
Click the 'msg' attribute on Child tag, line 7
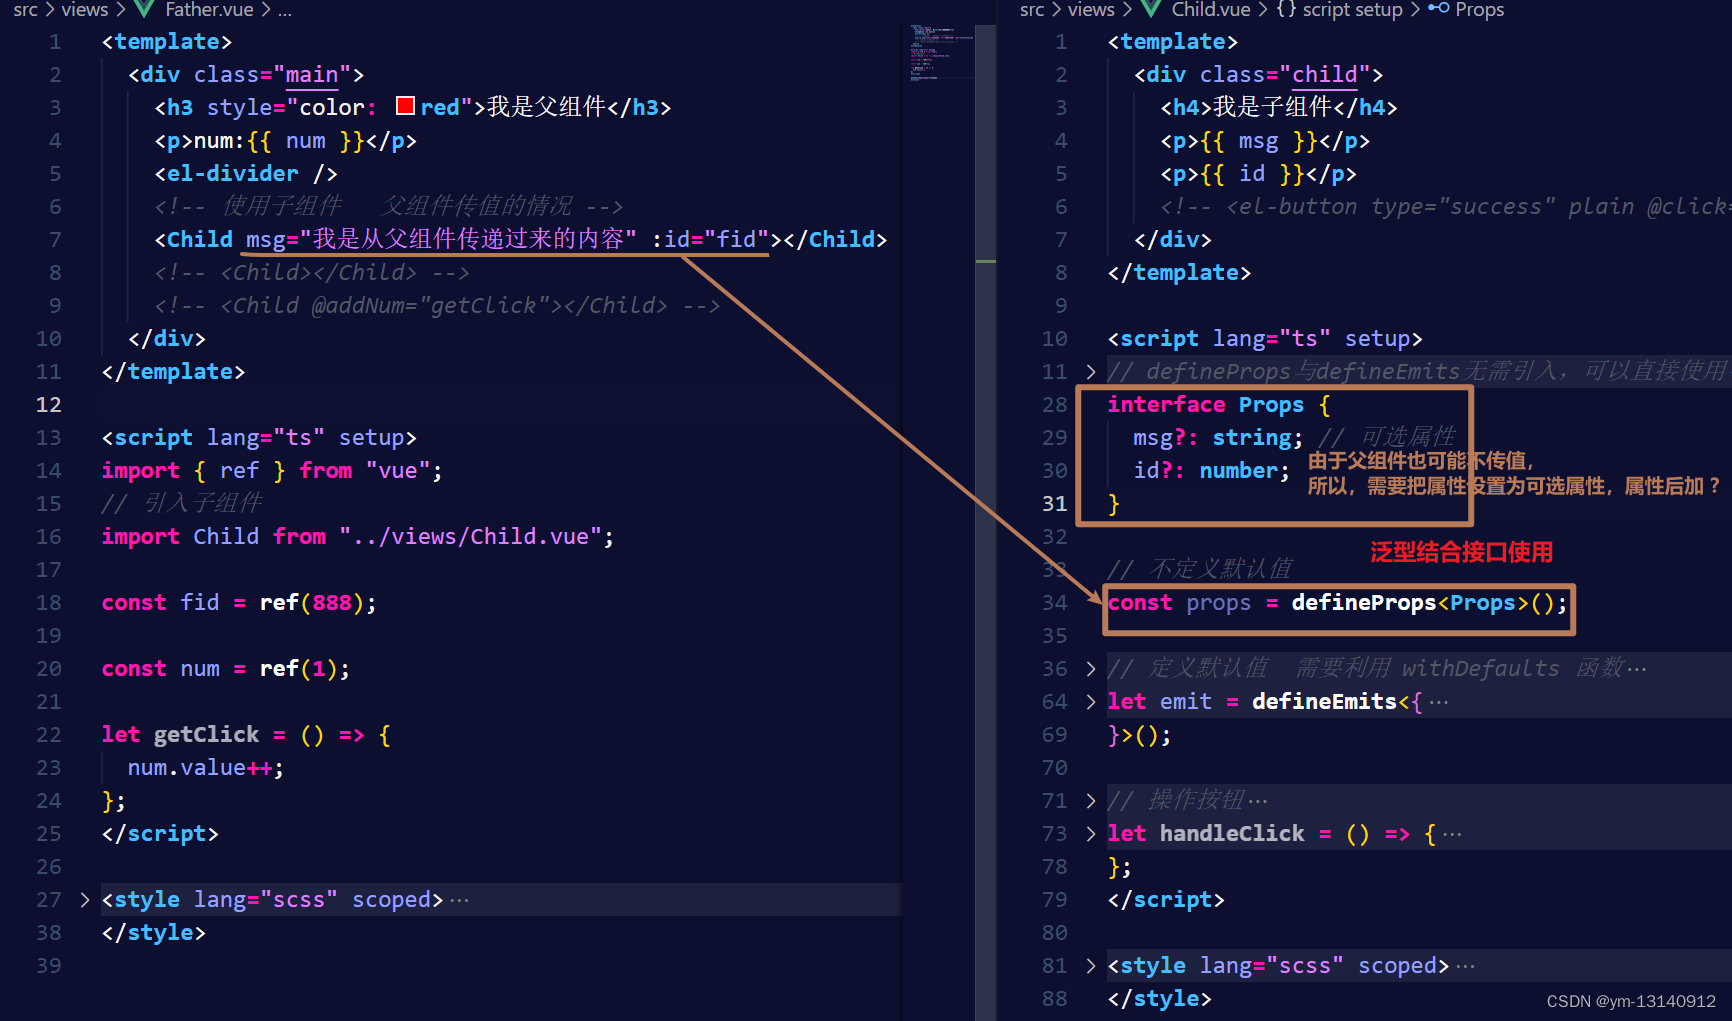tap(265, 240)
